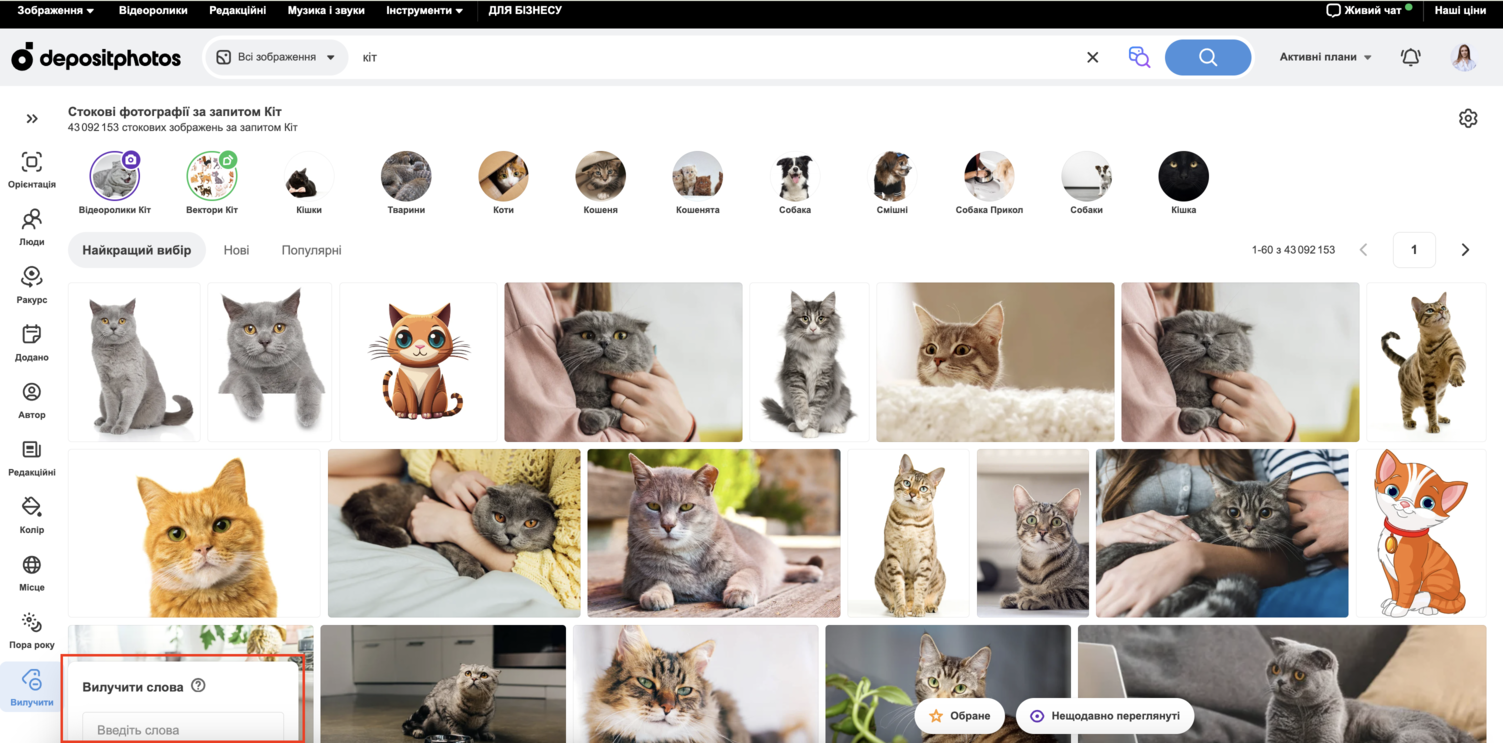Viewport: 1503px width, 743px height.
Task: Open Редакційні top menu item
Action: coord(238,10)
